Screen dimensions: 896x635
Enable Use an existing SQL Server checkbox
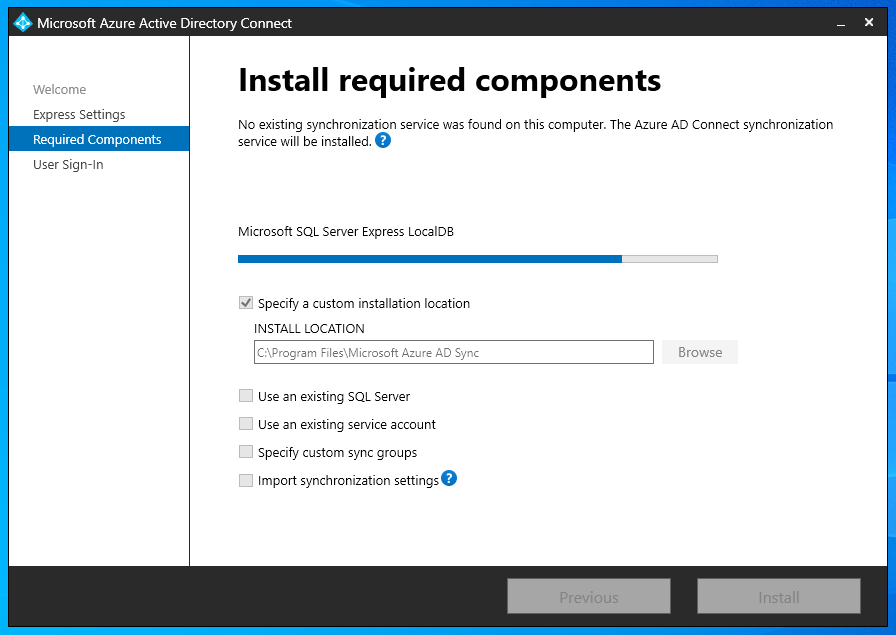(246, 396)
